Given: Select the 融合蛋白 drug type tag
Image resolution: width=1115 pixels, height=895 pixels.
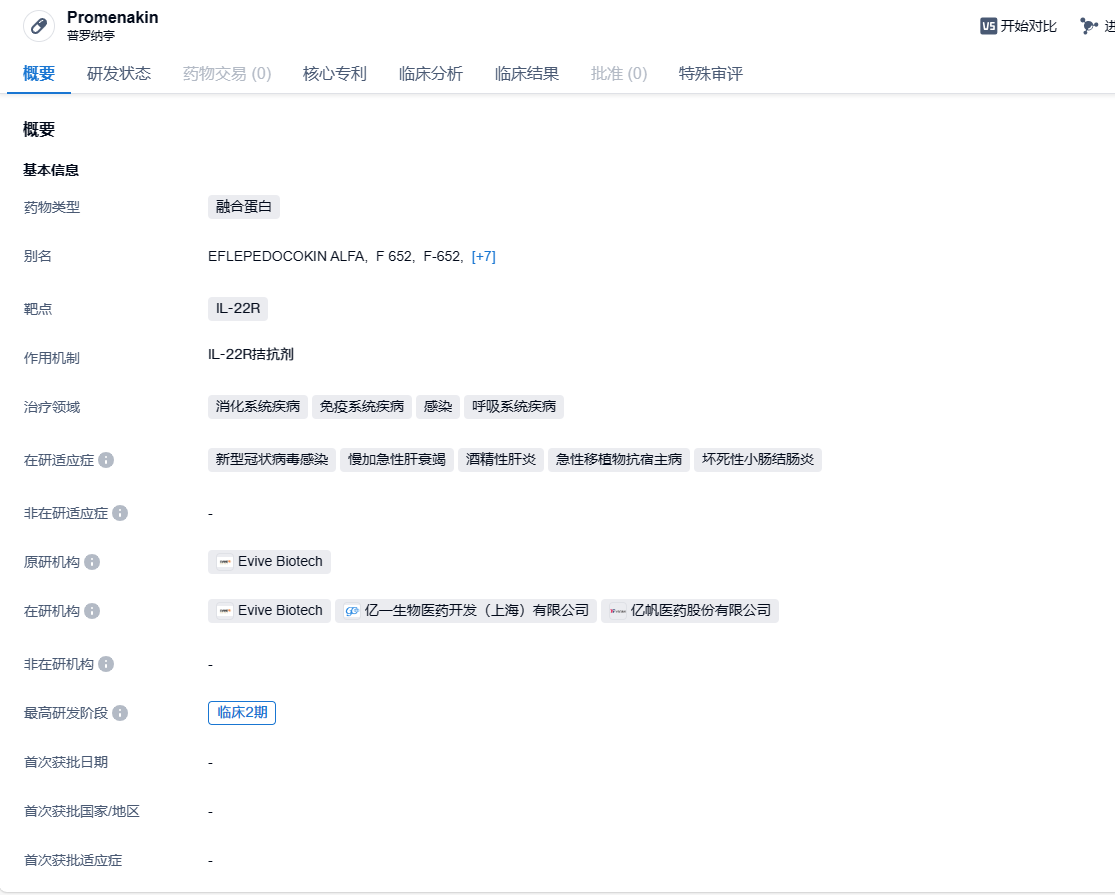Looking at the screenshot, I should [x=244, y=207].
